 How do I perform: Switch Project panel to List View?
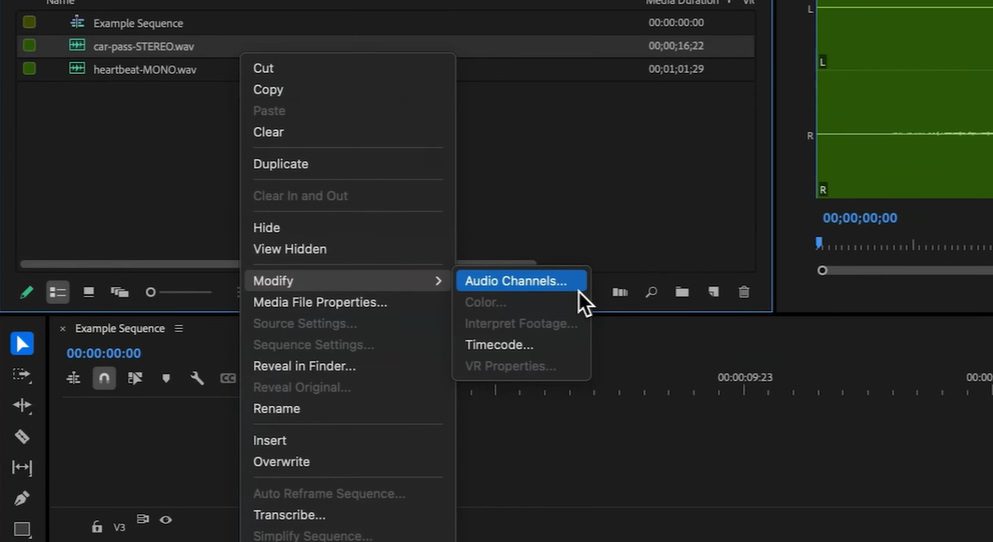pos(58,292)
